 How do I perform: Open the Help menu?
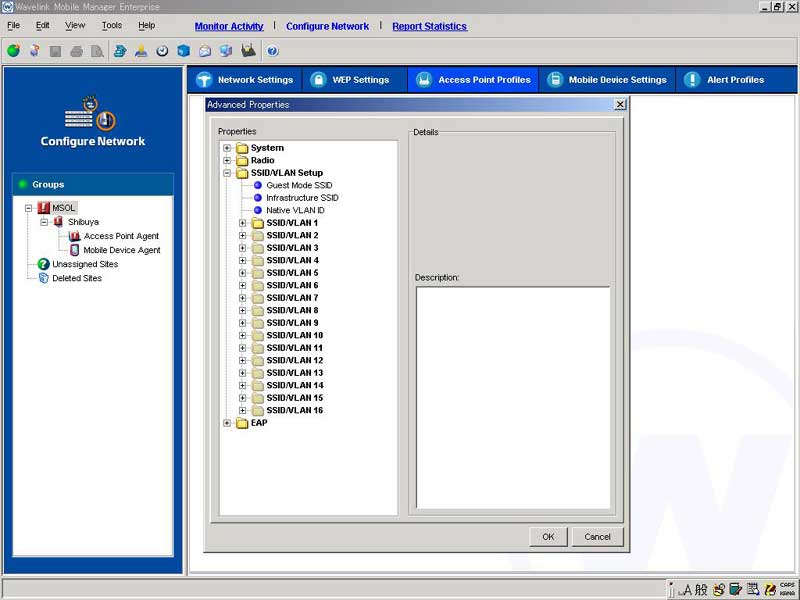[146, 25]
